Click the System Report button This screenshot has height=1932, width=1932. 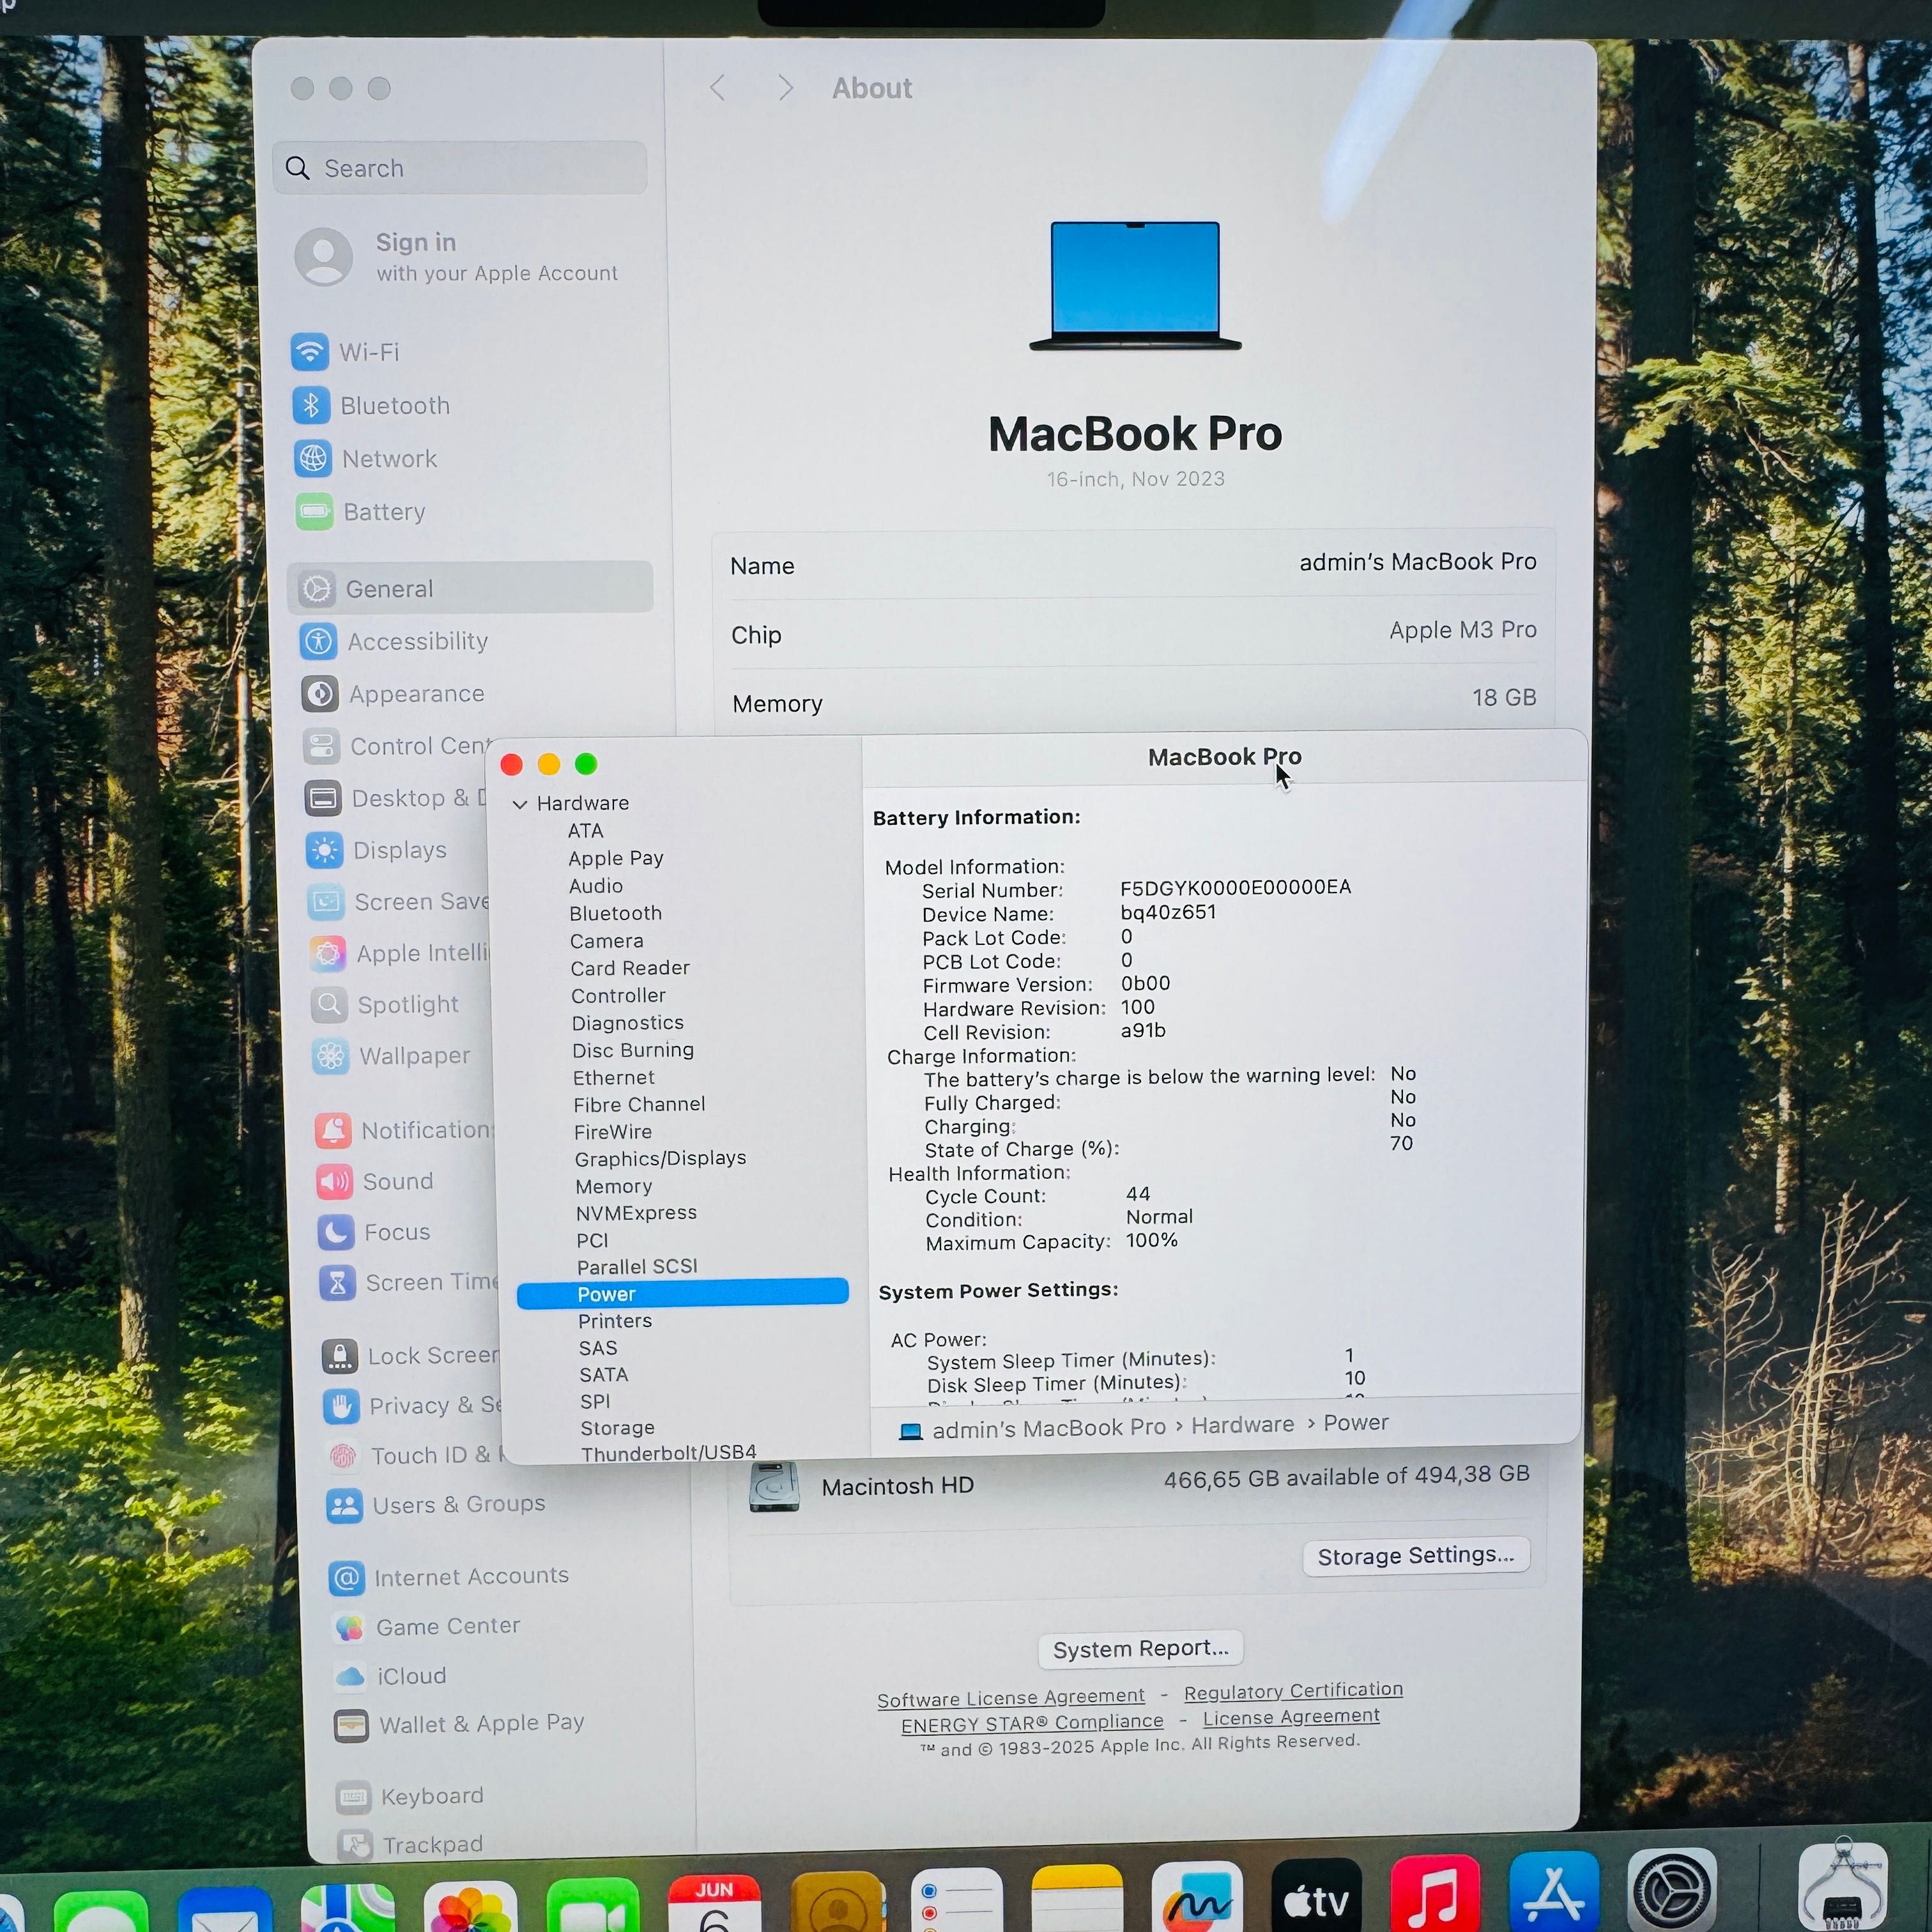tap(1141, 1648)
